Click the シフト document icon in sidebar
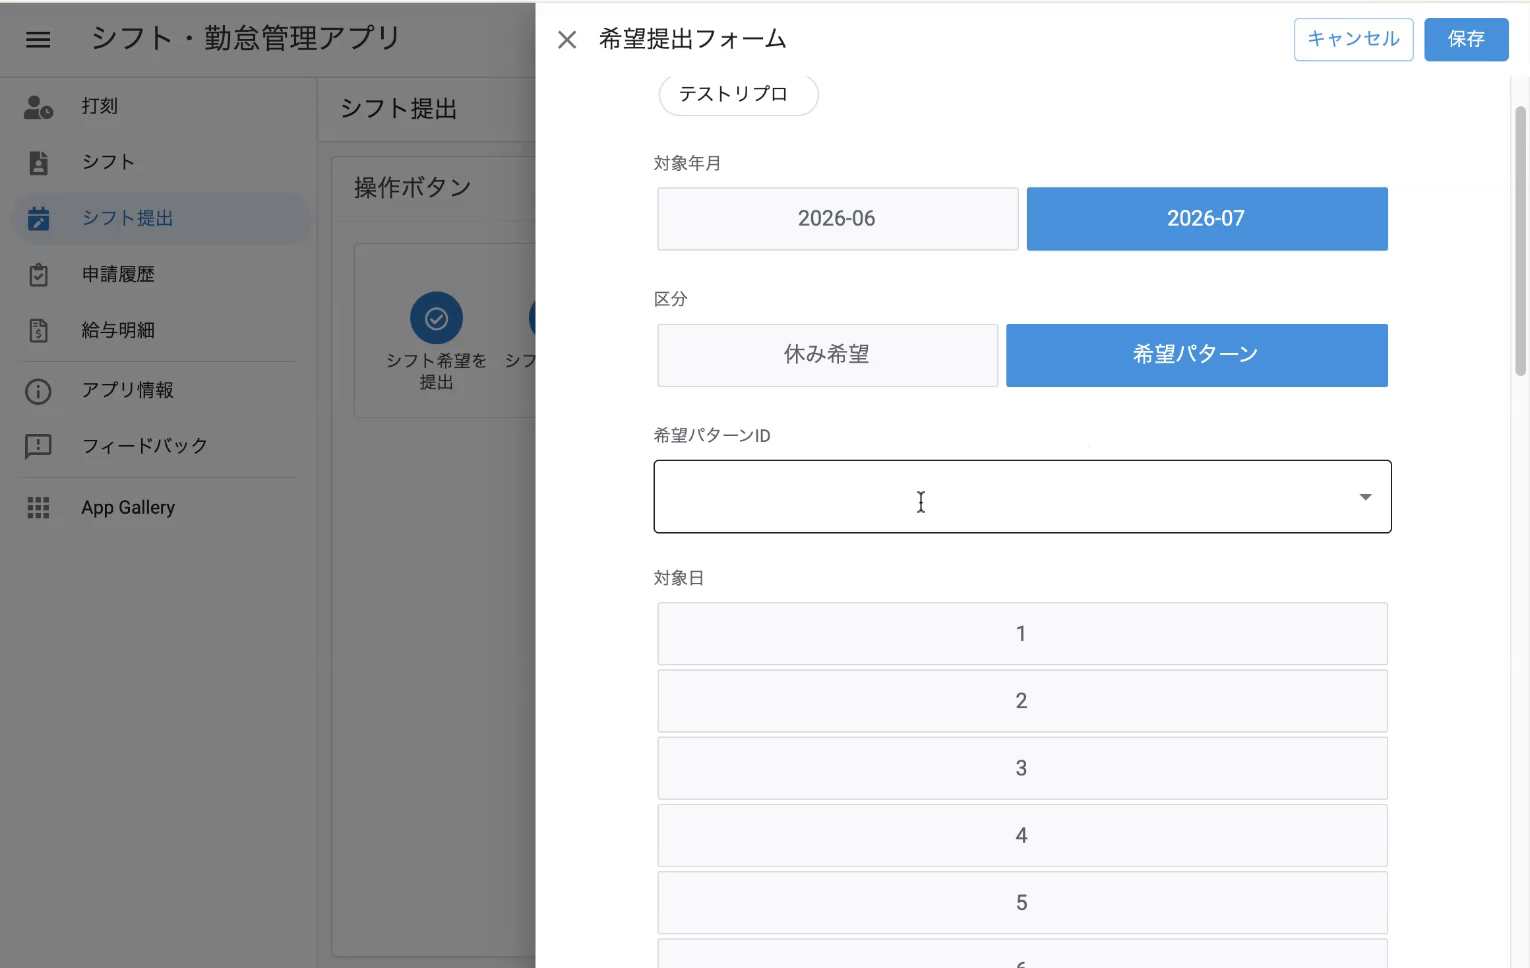1530x968 pixels. pyautogui.click(x=38, y=163)
